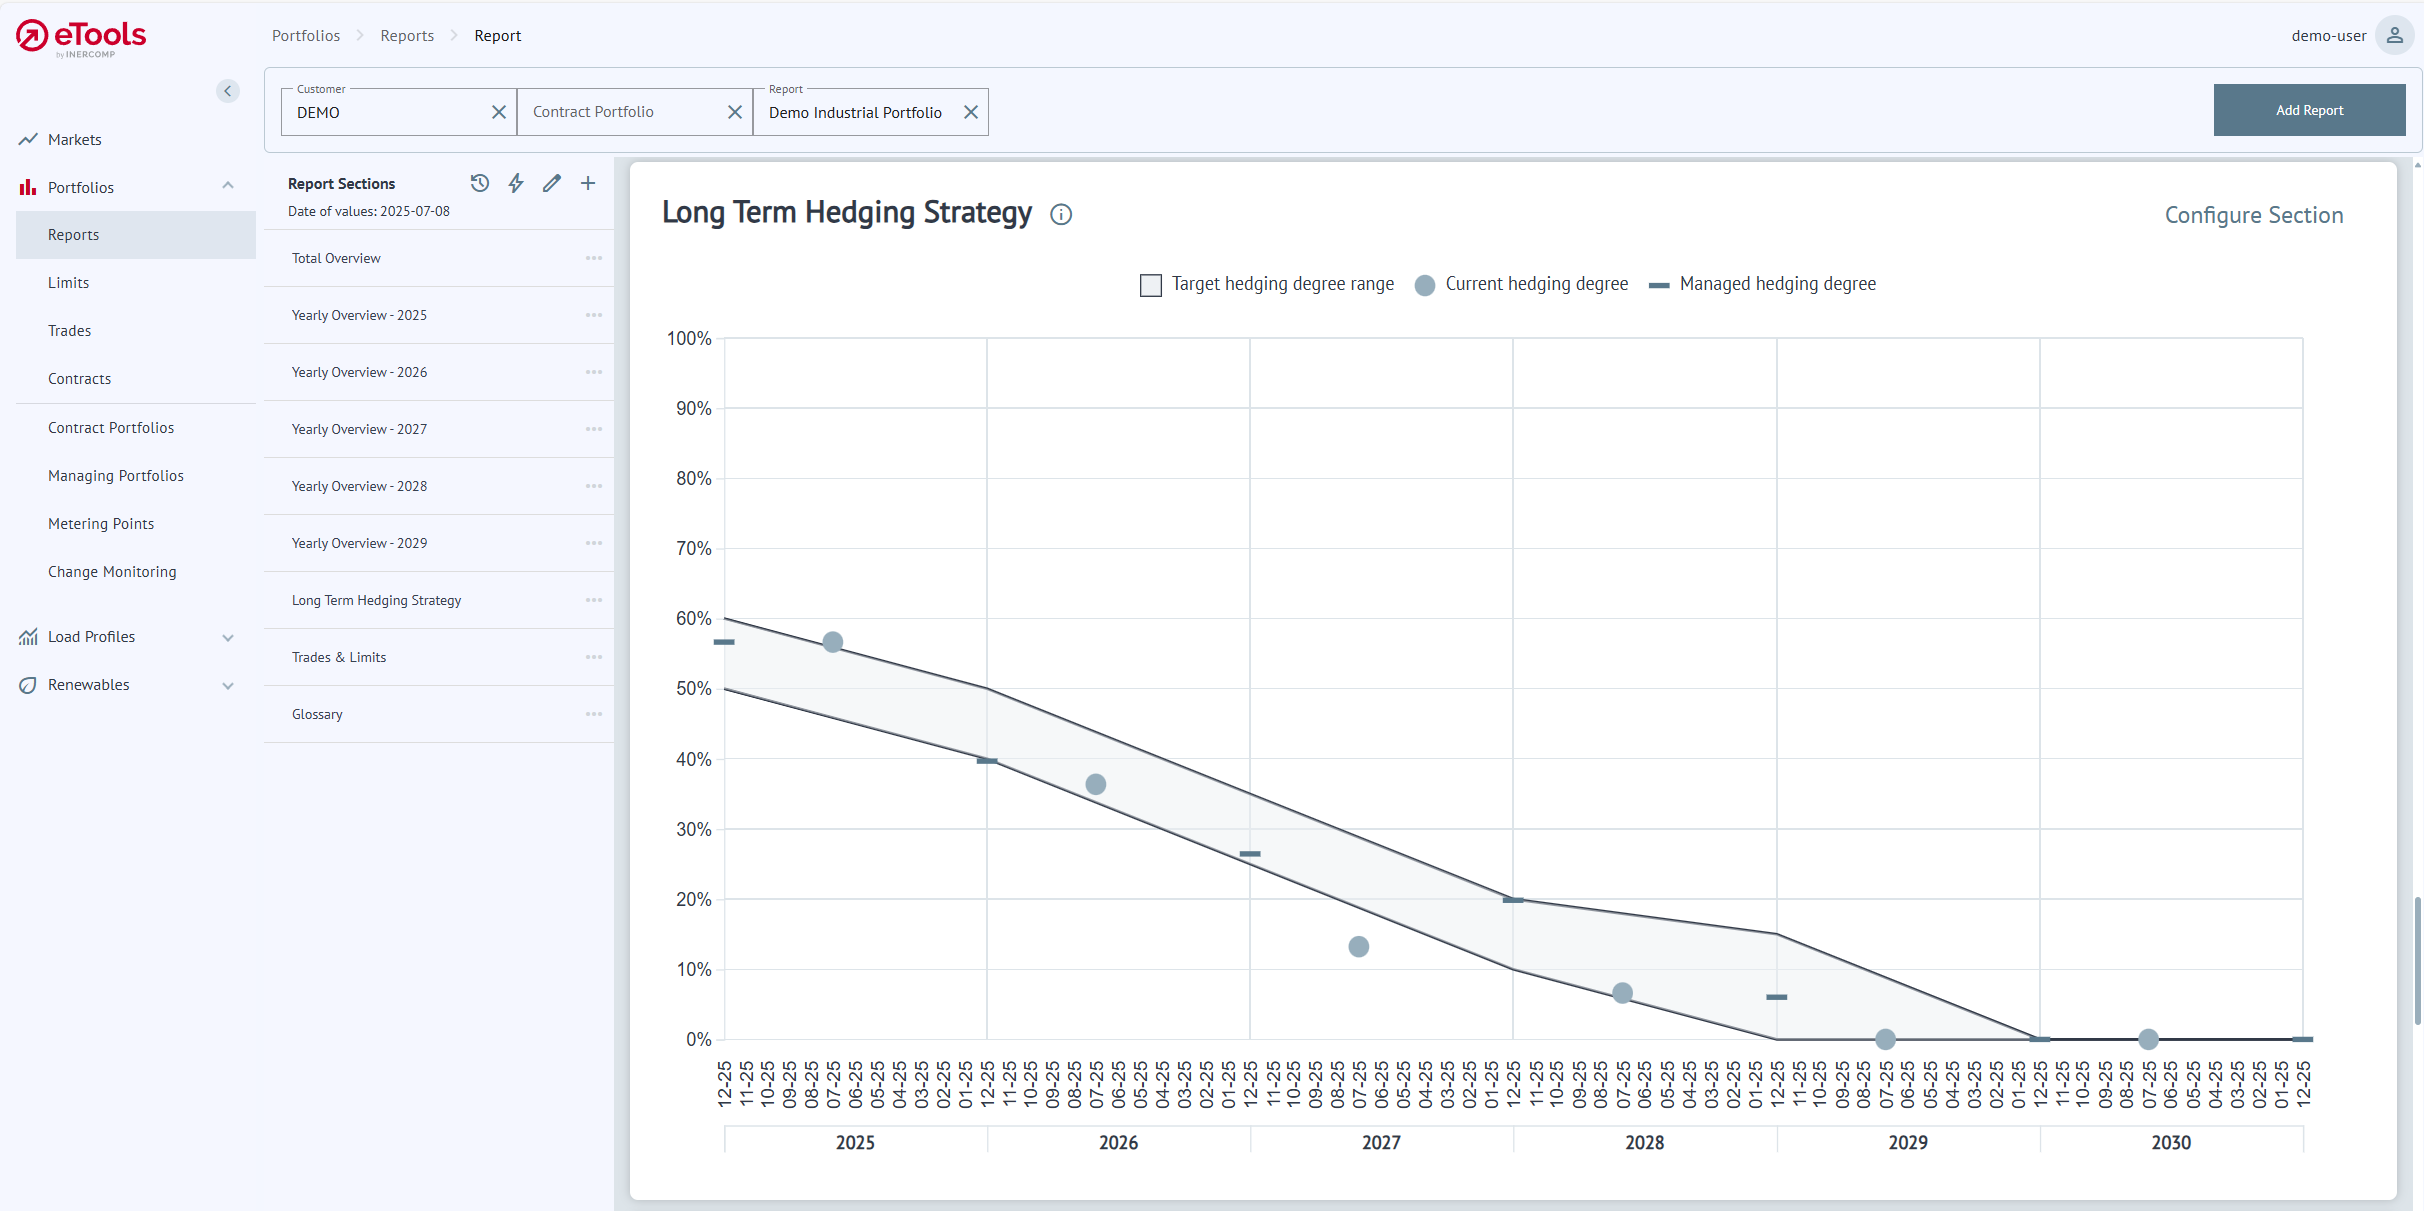Click the info icon beside Long Term Hedging Strategy
Image resolution: width=2424 pixels, height=1211 pixels.
[x=1061, y=214]
